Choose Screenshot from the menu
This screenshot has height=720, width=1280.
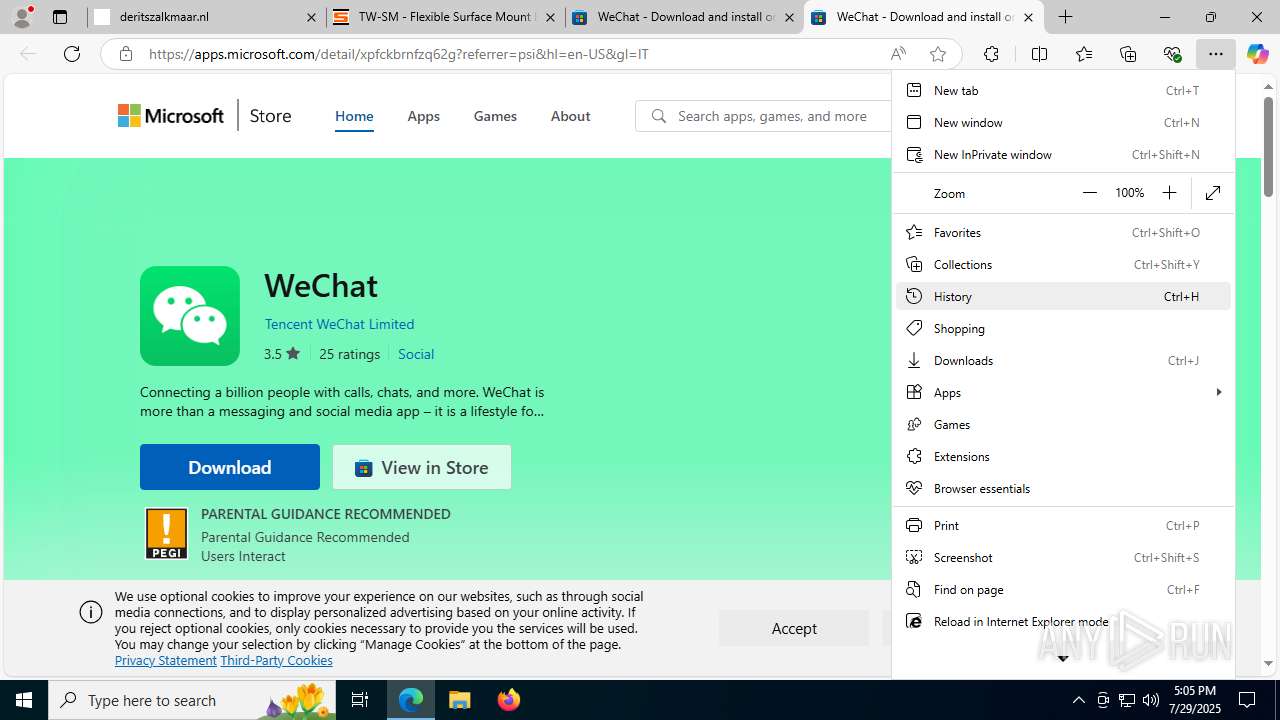pos(1063,557)
